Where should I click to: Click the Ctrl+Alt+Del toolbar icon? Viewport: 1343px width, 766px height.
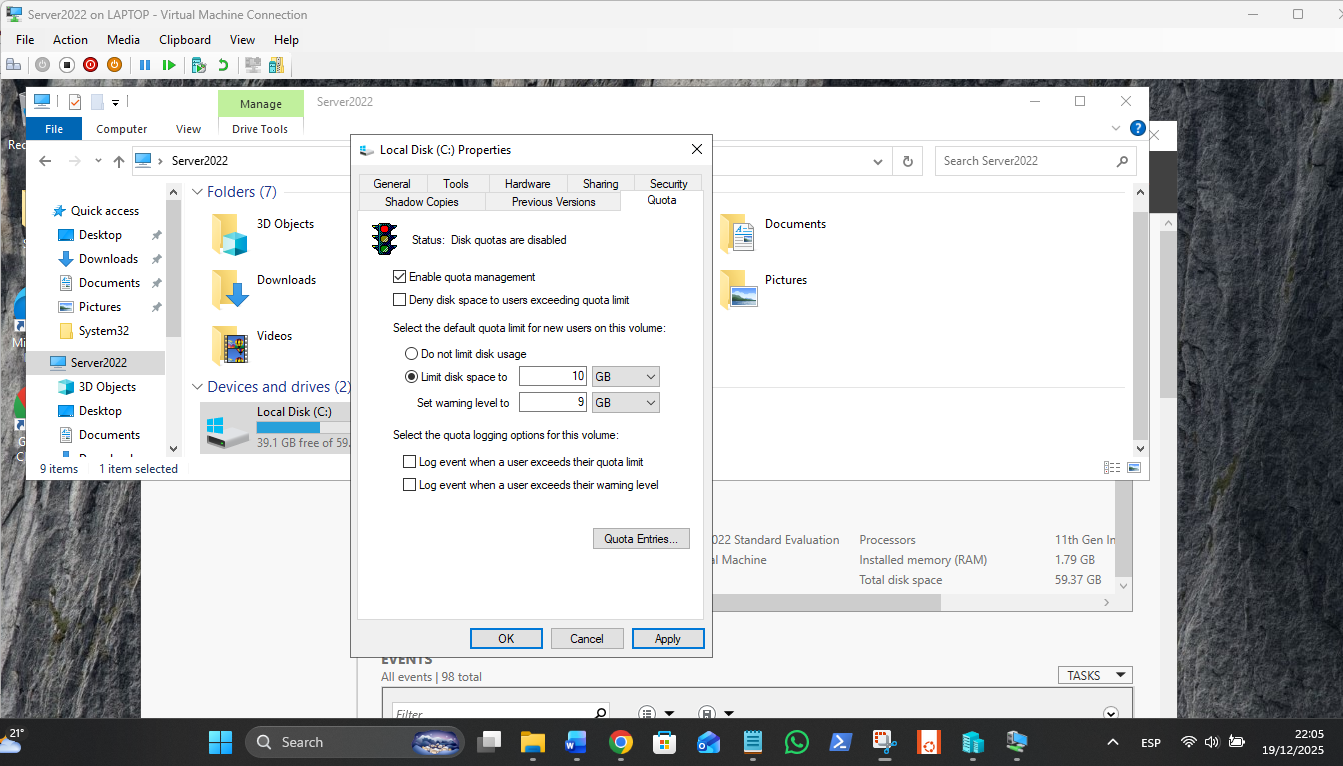[14, 65]
